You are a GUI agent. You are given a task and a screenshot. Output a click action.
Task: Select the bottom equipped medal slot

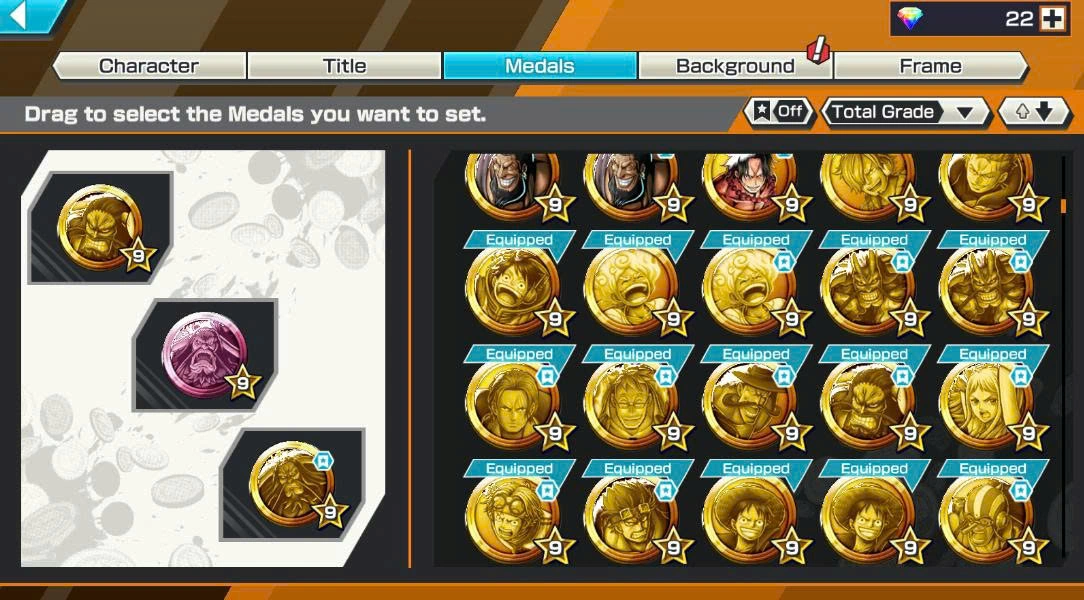[x=292, y=485]
